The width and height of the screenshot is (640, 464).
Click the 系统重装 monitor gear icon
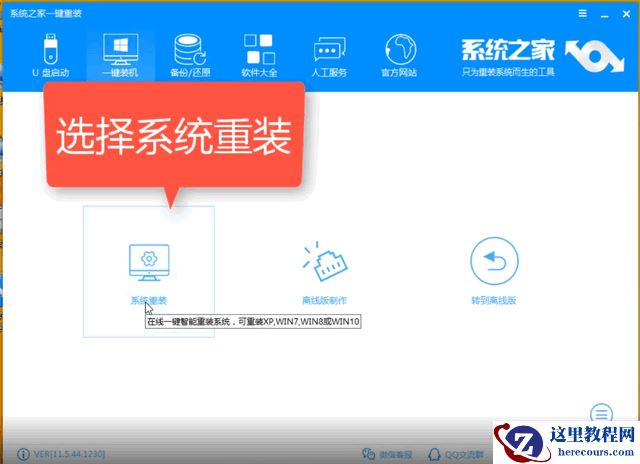pos(149,262)
